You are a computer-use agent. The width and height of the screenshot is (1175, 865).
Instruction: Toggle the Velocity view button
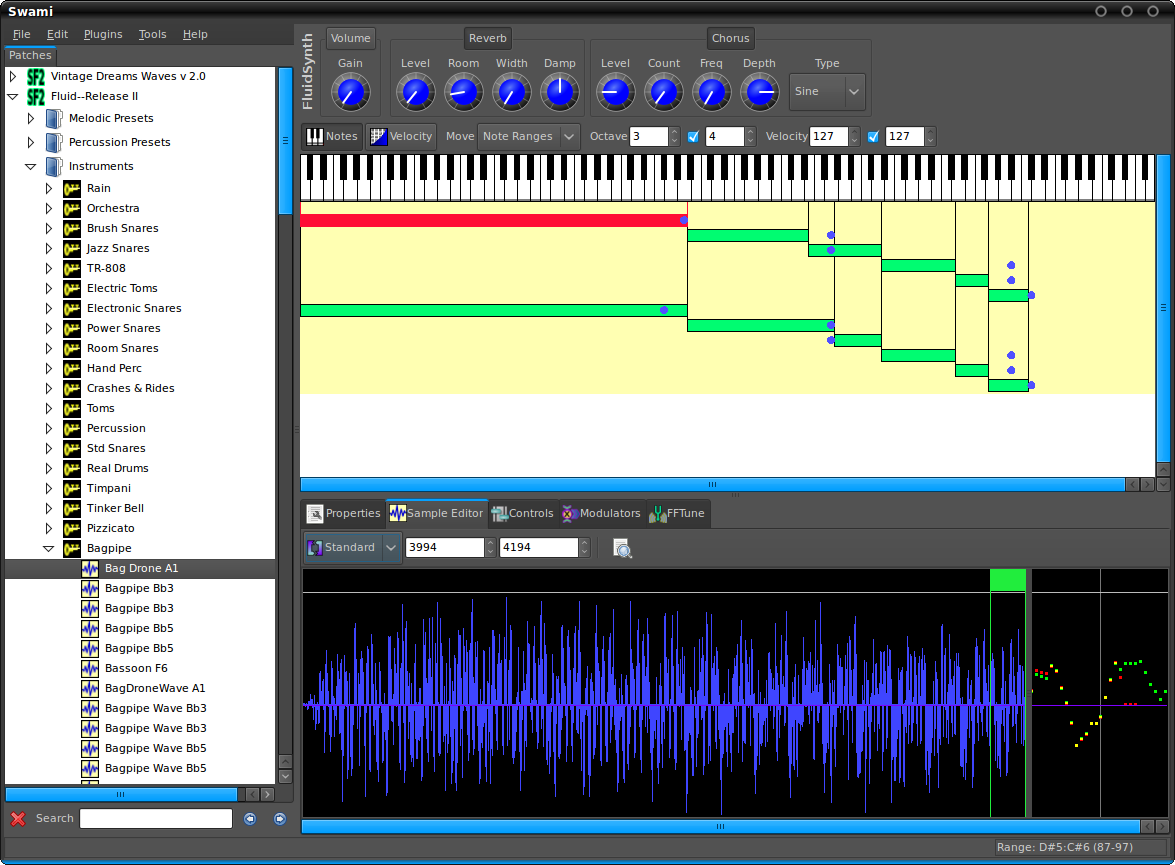click(401, 137)
